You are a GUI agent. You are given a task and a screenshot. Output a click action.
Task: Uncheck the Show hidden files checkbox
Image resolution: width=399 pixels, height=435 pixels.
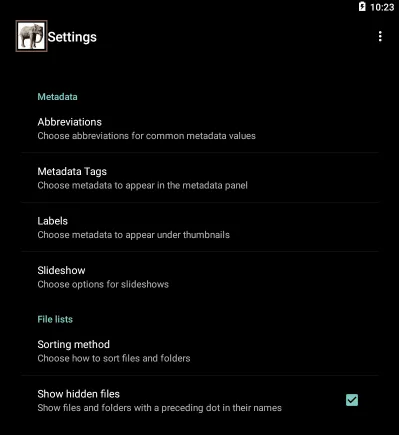pyautogui.click(x=352, y=400)
